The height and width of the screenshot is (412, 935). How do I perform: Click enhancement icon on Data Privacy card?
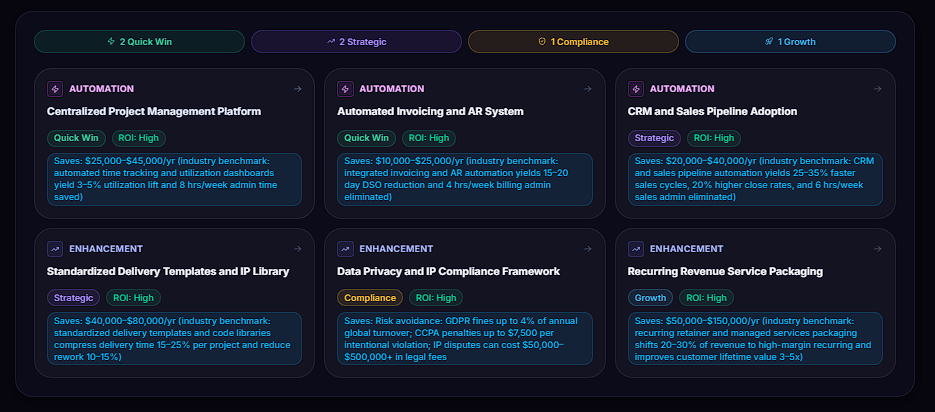tap(345, 249)
